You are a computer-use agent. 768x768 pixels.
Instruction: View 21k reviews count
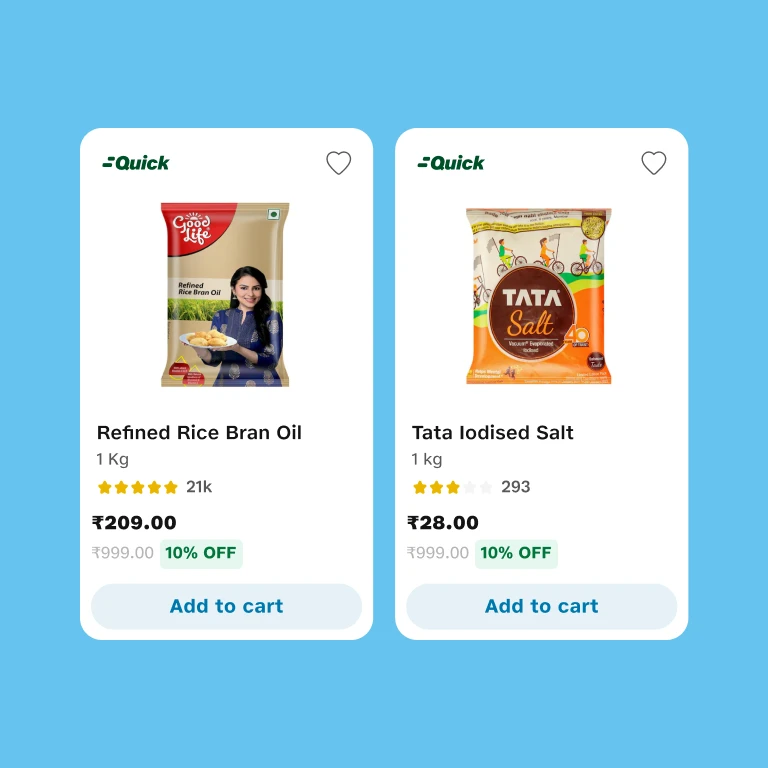(x=199, y=487)
